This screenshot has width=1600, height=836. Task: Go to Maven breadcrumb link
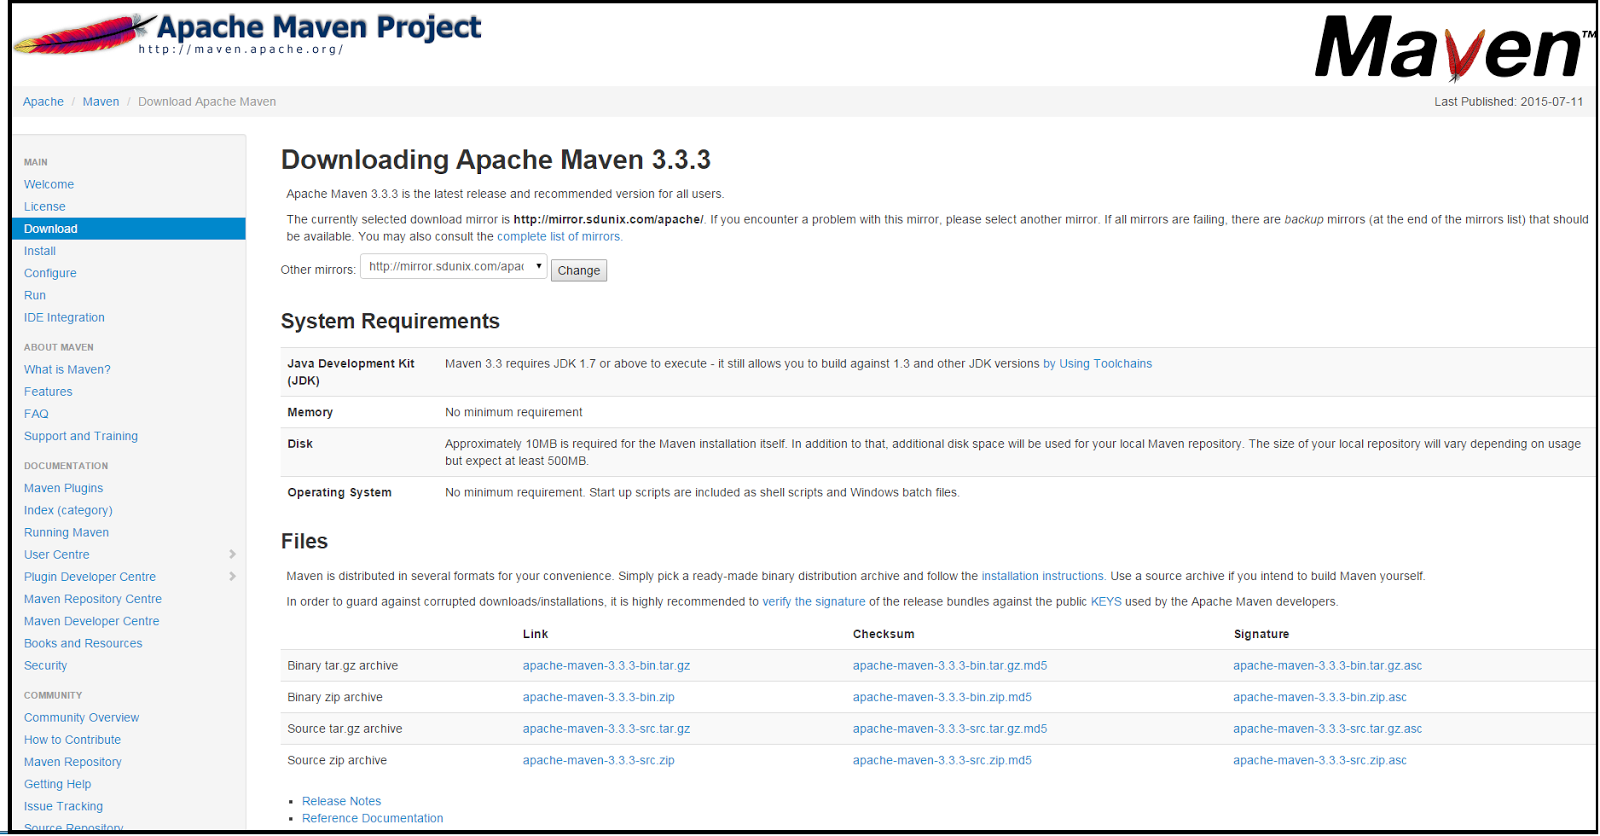tap(101, 102)
